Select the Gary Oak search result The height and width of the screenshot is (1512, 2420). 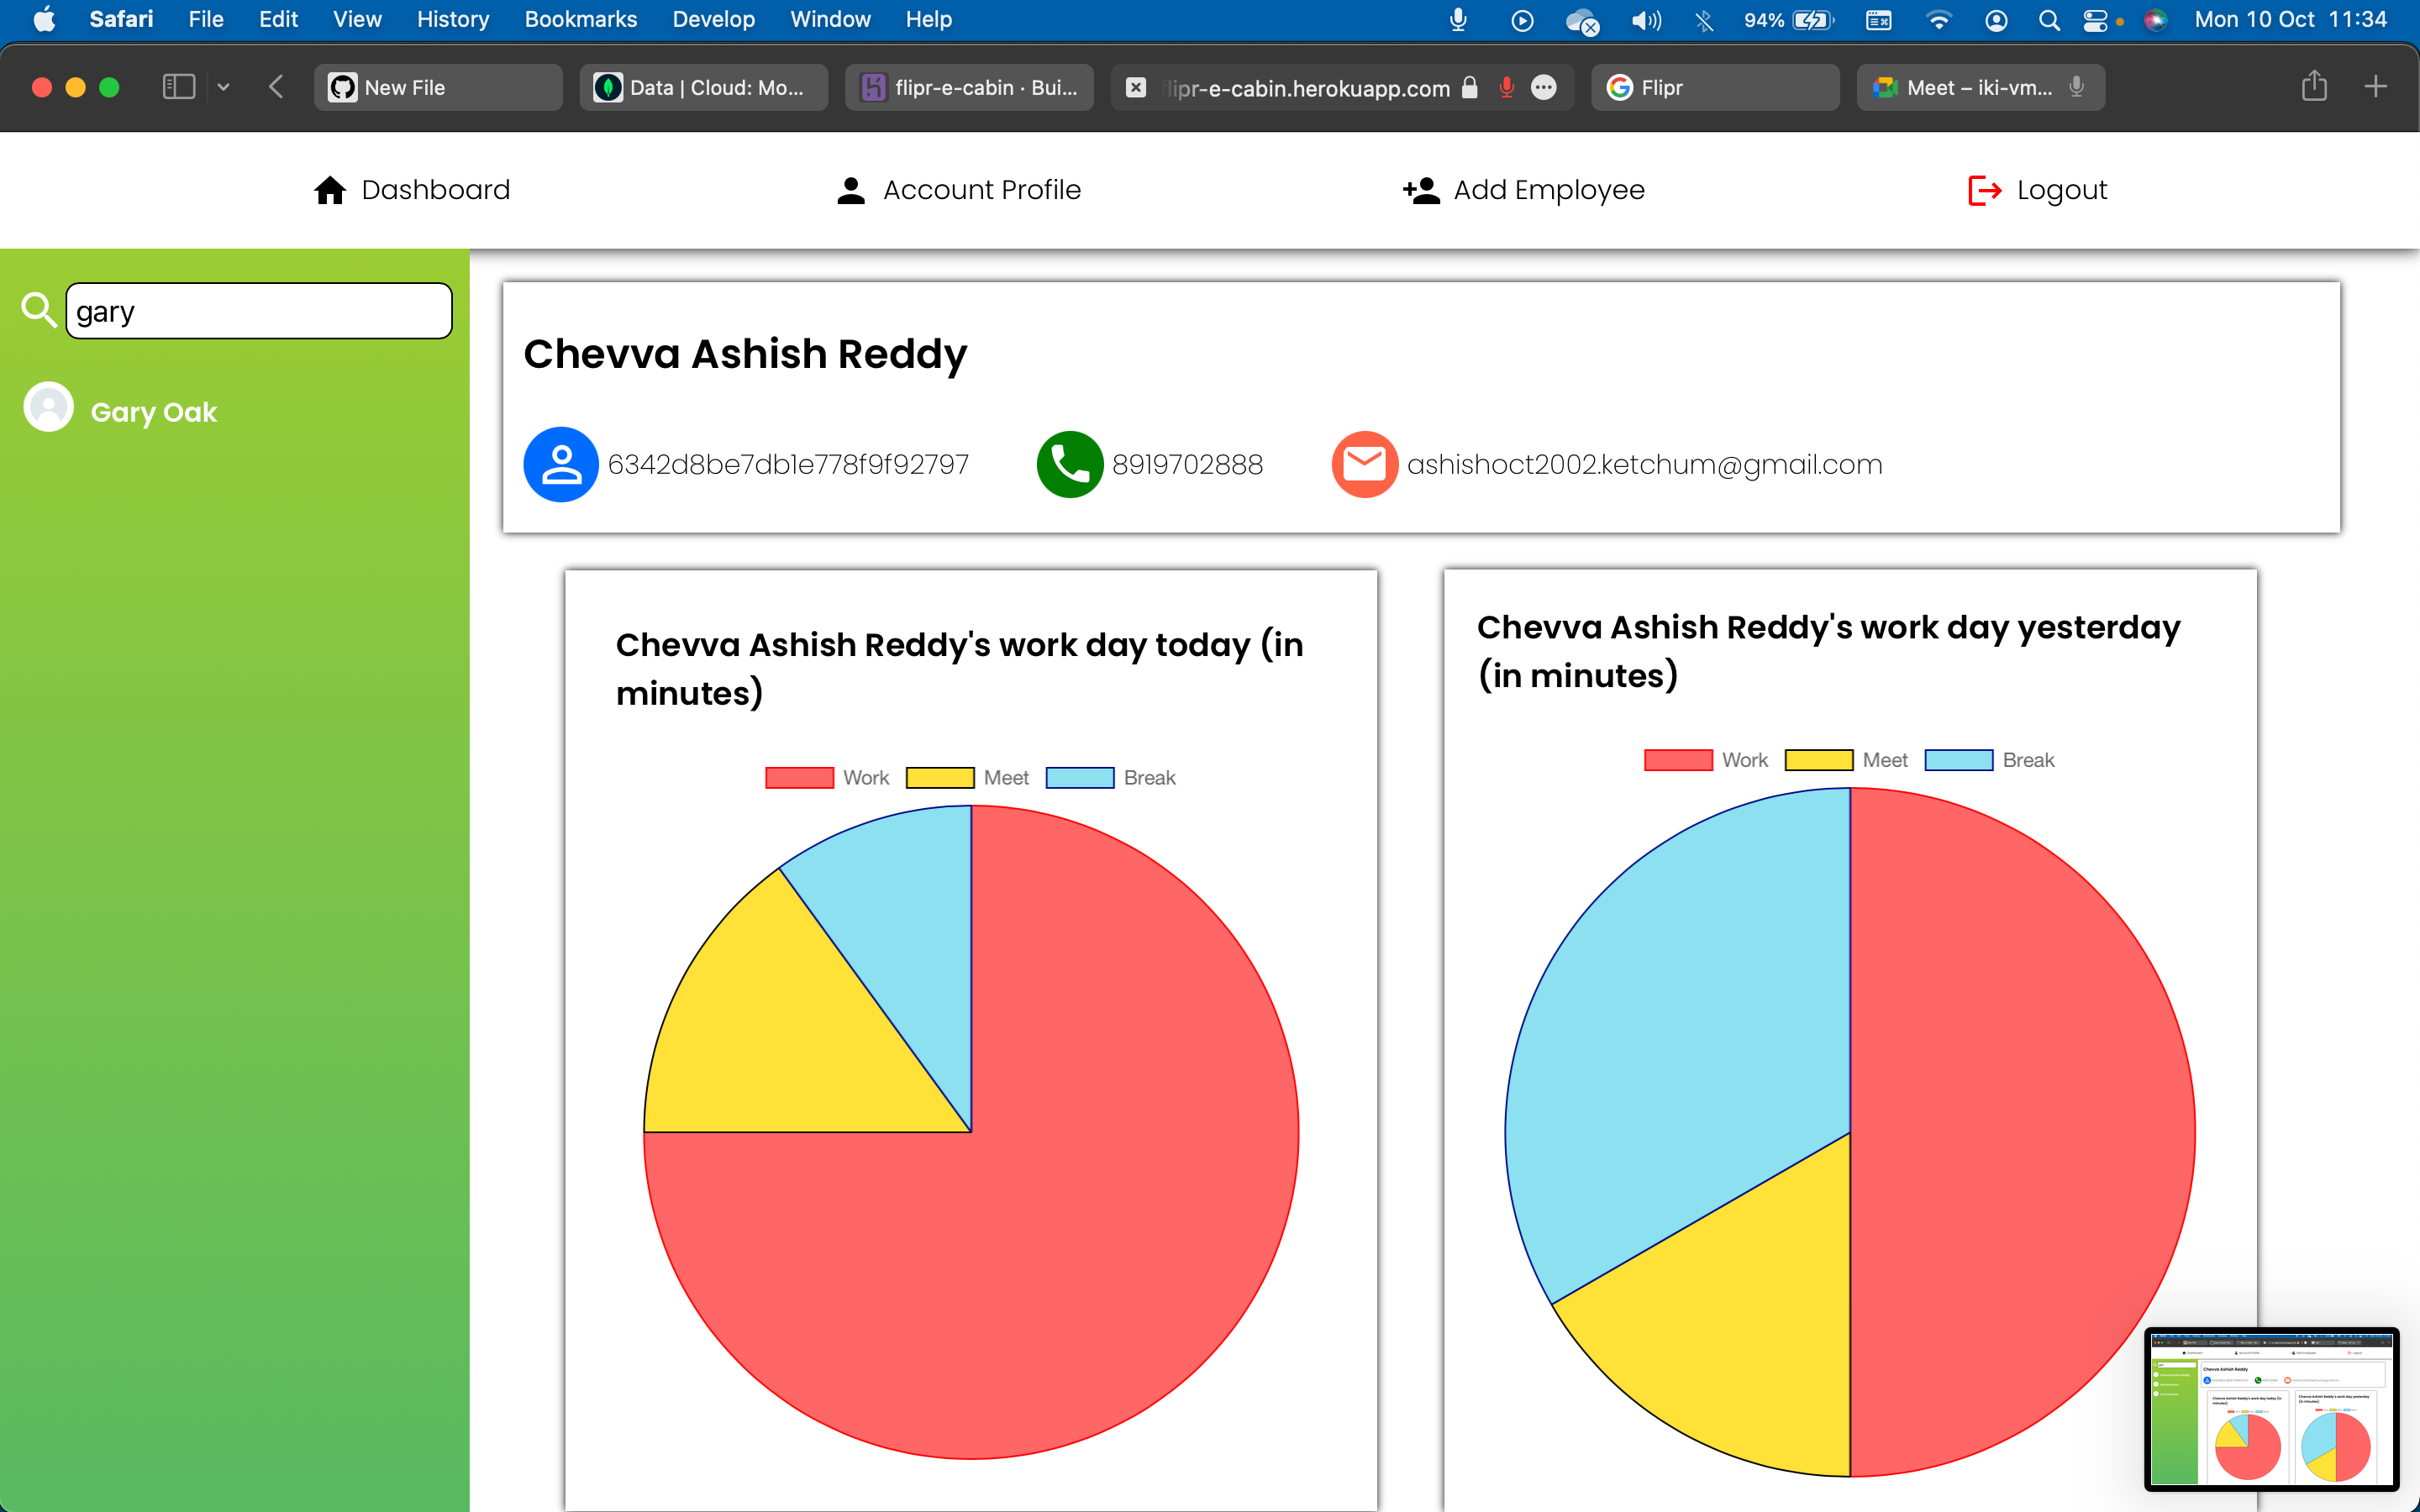pyautogui.click(x=154, y=411)
